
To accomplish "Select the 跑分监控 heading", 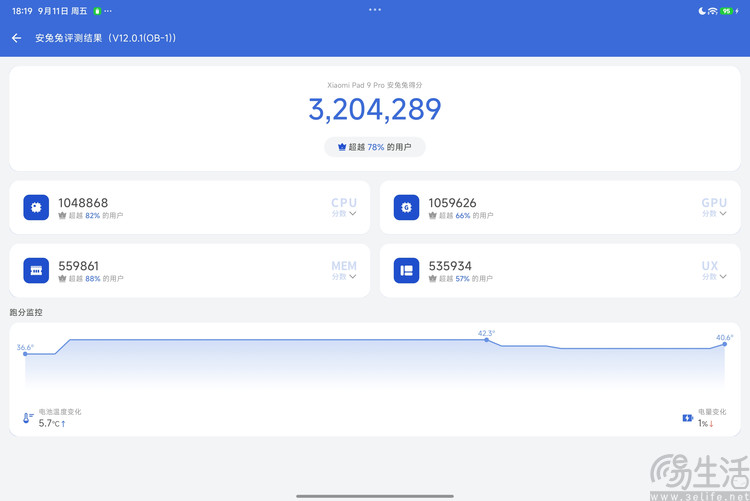I will (x=26, y=312).
